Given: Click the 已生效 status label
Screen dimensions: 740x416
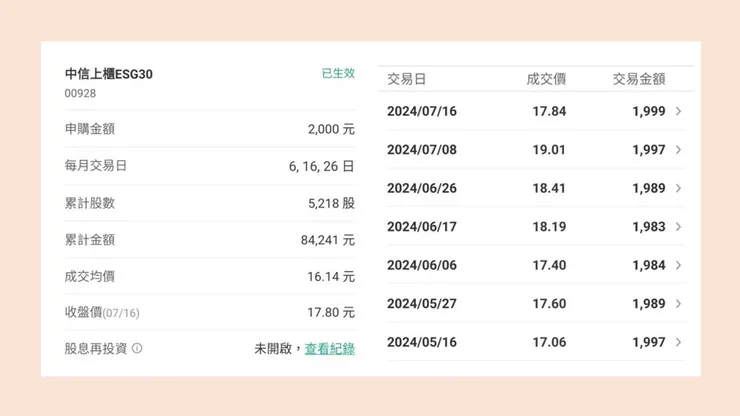Looking at the screenshot, I should point(338,73).
